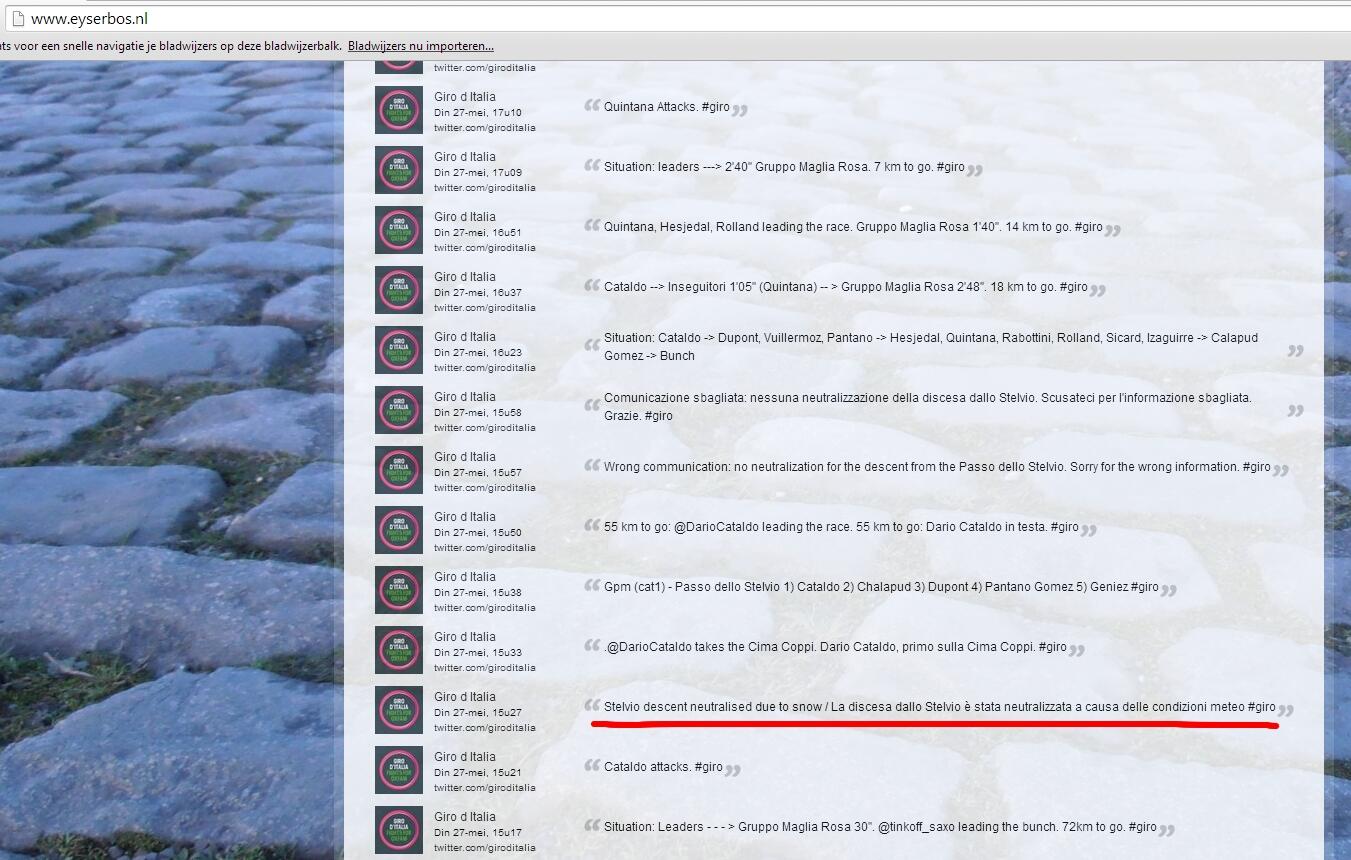The height and width of the screenshot is (860, 1351).
Task: Click timestamp 'Din 27-mei, 15u17'
Action: tap(478, 833)
